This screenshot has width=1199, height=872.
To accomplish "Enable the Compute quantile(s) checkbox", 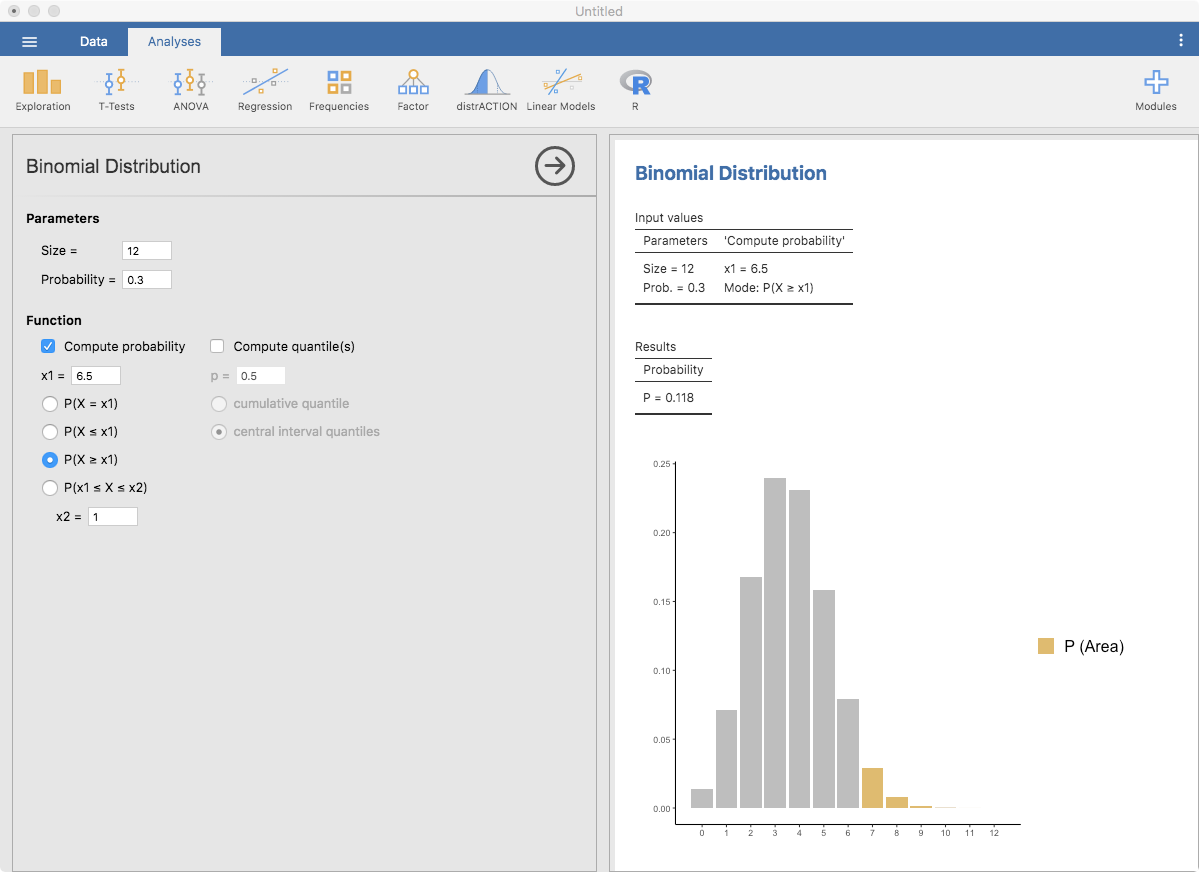I will [217, 347].
